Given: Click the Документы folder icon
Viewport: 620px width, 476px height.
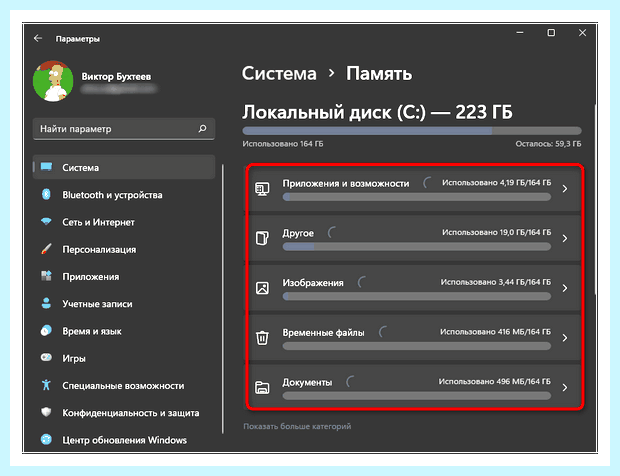Looking at the screenshot, I should 262,388.
